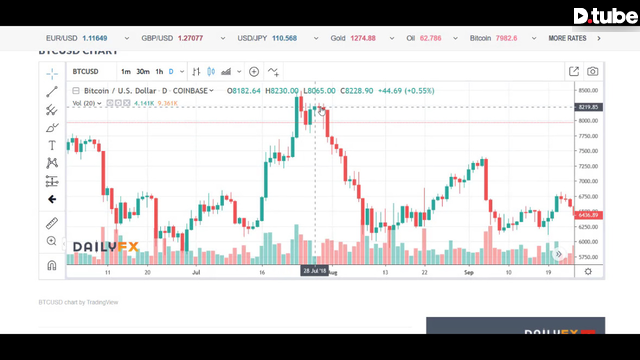Image resolution: width=640 pixels, height=360 pixels.
Task: Open chart settings gear icon
Action: coord(588,271)
